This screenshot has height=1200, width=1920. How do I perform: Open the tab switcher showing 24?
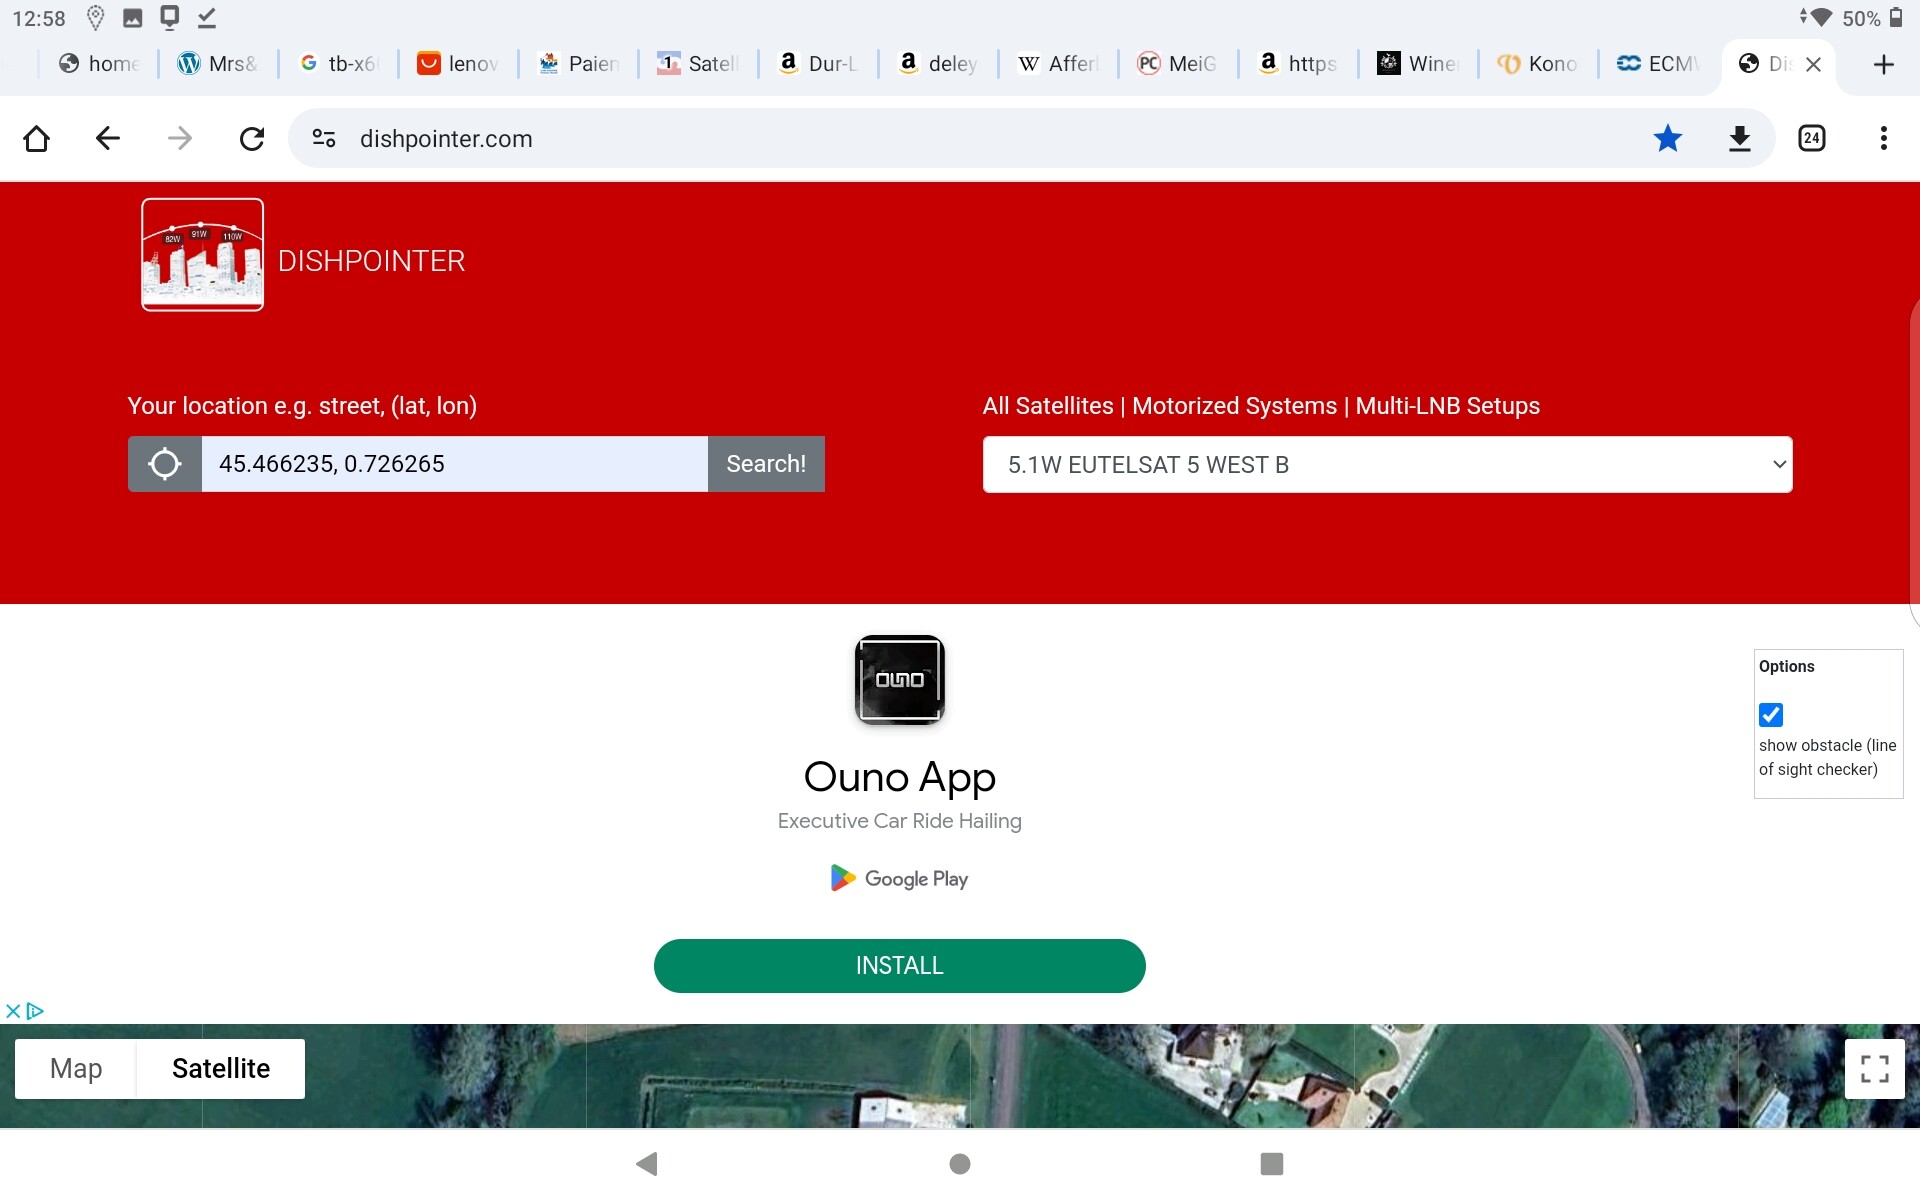(1811, 138)
